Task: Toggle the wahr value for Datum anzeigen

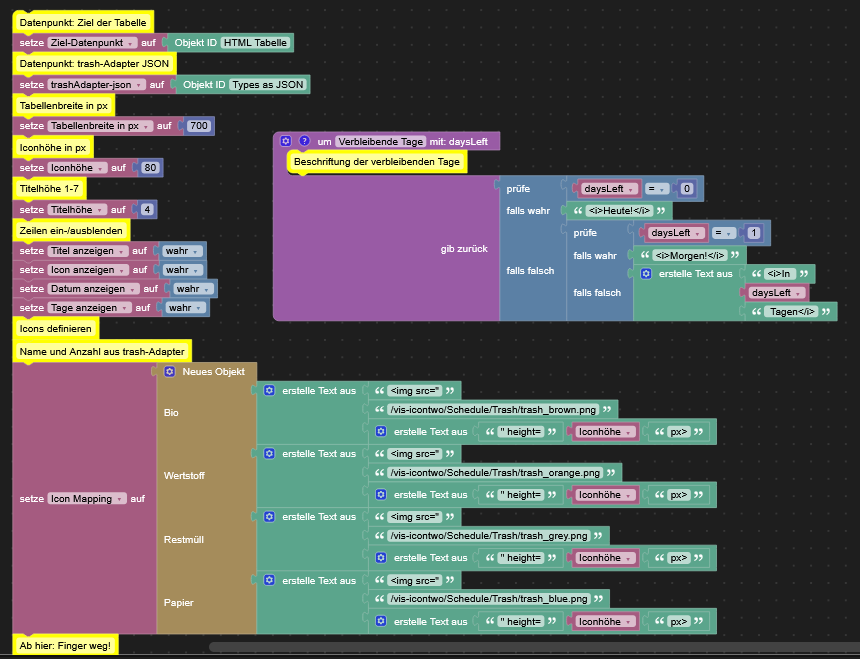Action: point(194,288)
